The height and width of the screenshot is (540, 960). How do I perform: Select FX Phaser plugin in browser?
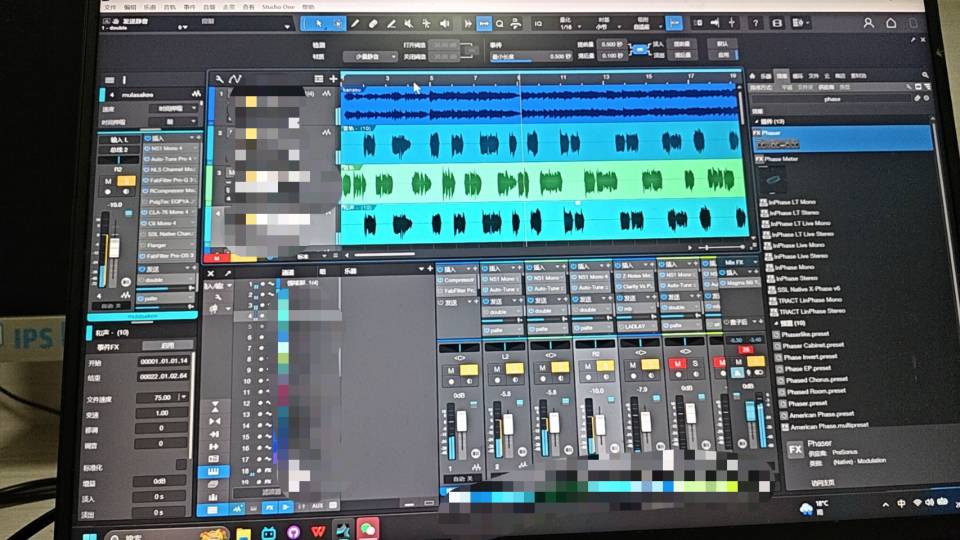[x=842, y=138]
